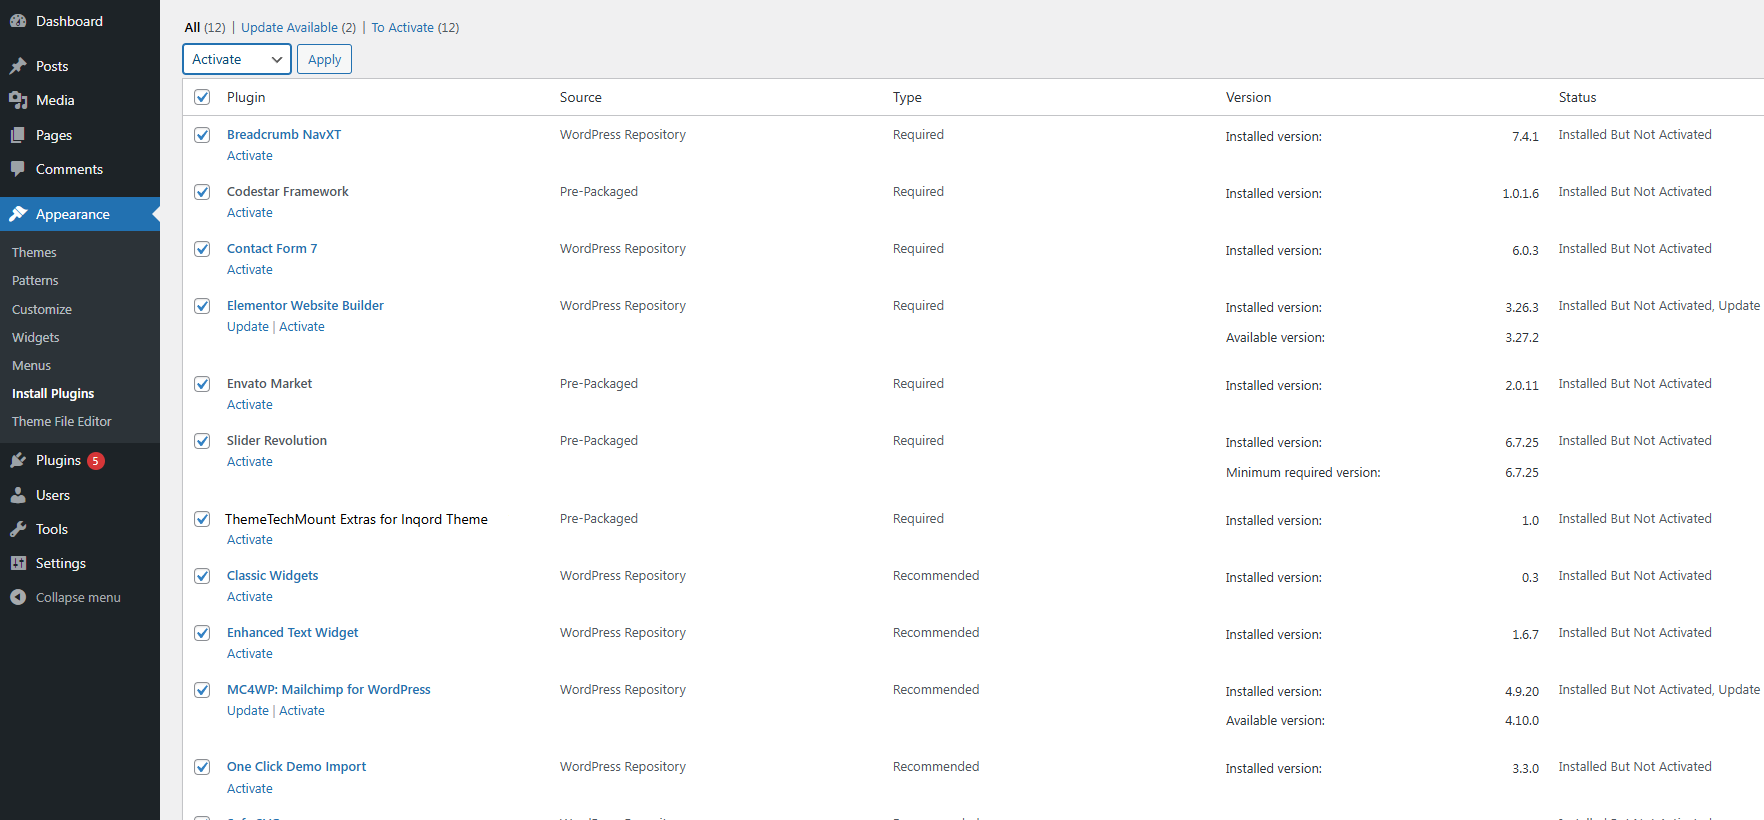The height and width of the screenshot is (820, 1764).
Task: Click the Type column header
Action: (x=907, y=97)
